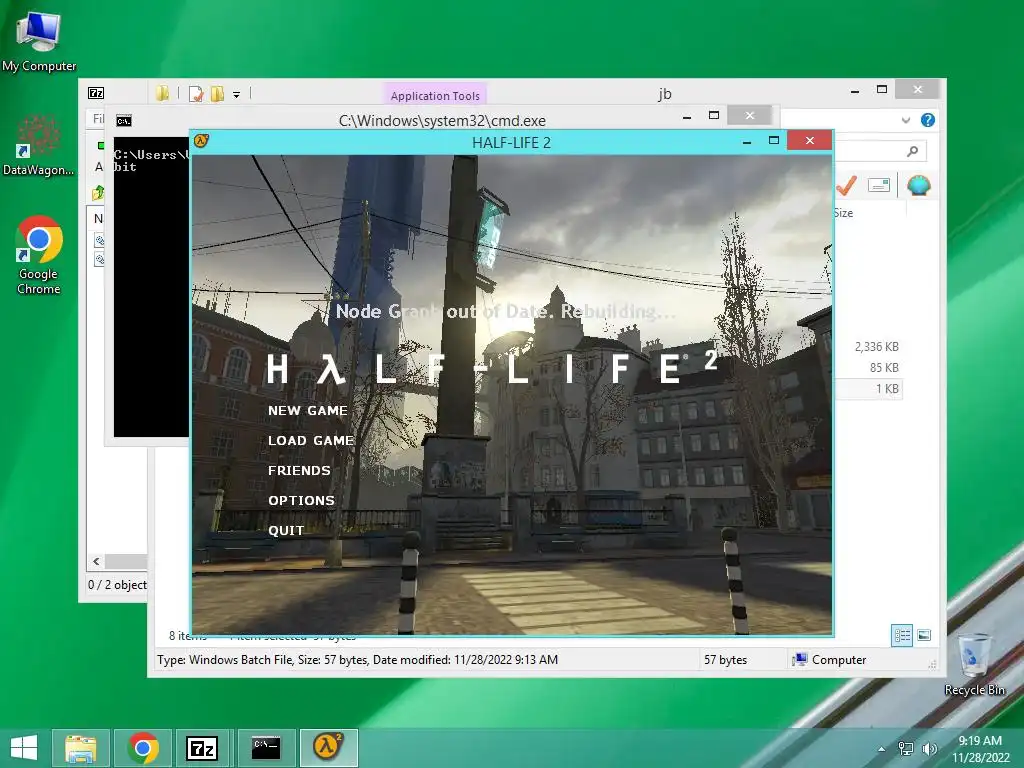
Task: Switch explorer to large icons view
Action: coord(924,635)
